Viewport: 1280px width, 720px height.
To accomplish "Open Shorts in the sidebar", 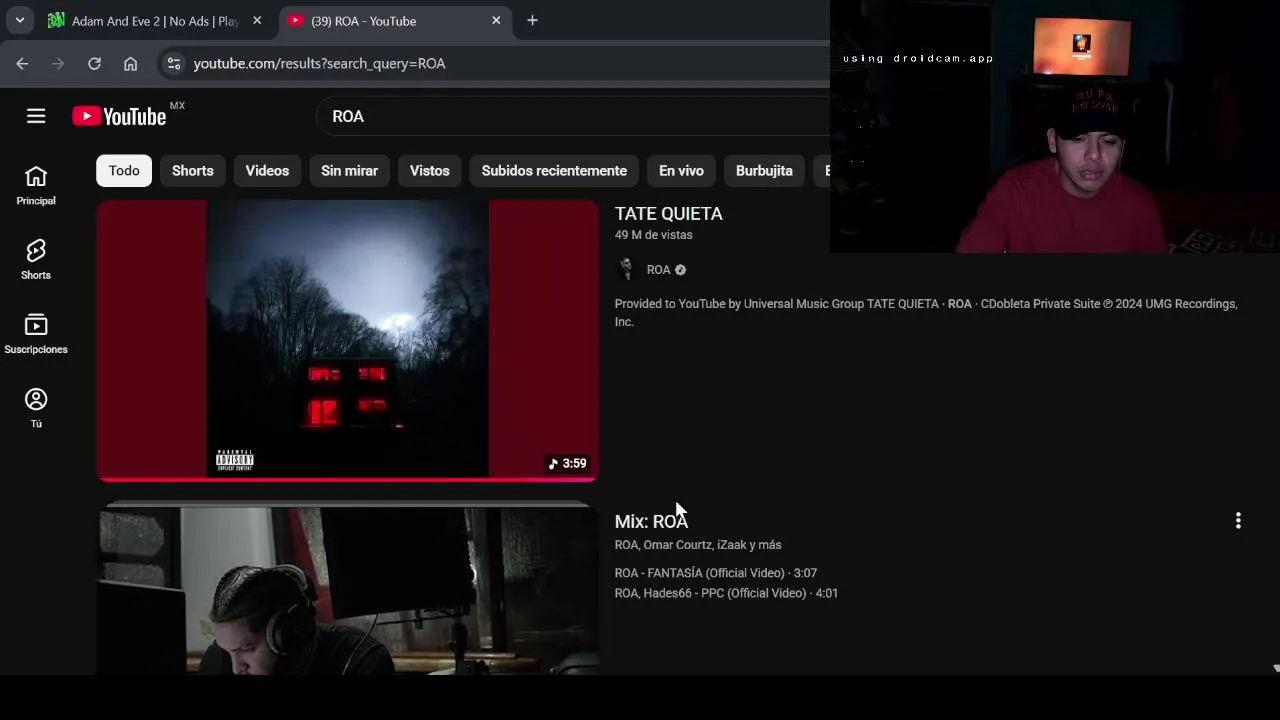I will [x=36, y=260].
